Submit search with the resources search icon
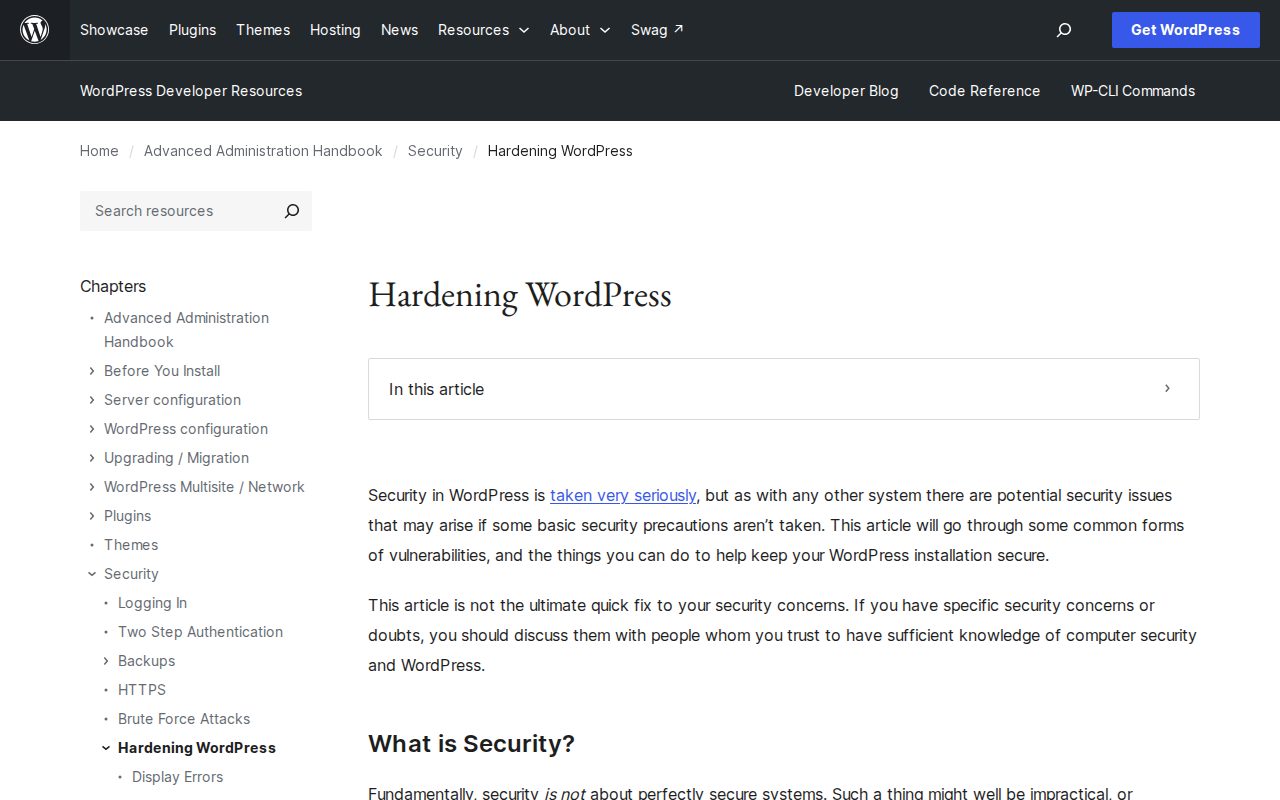This screenshot has width=1280, height=800. [292, 211]
